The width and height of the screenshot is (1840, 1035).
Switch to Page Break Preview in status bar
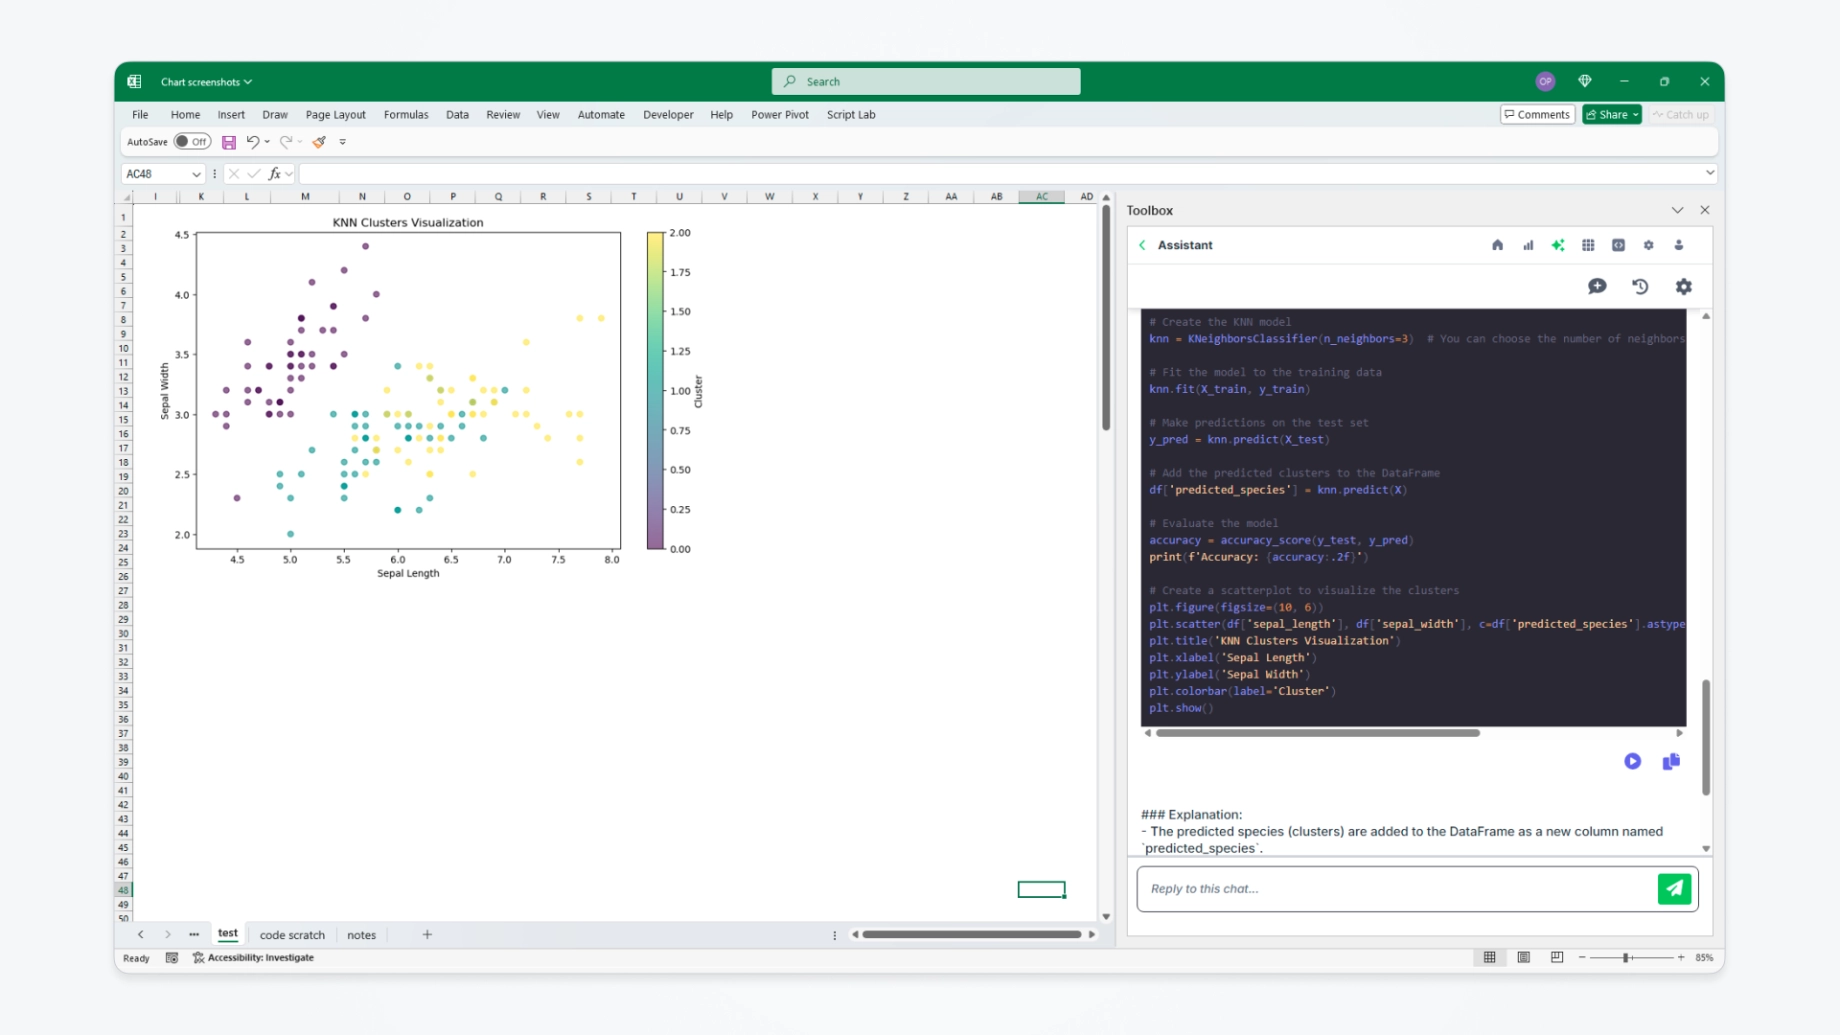(1557, 958)
